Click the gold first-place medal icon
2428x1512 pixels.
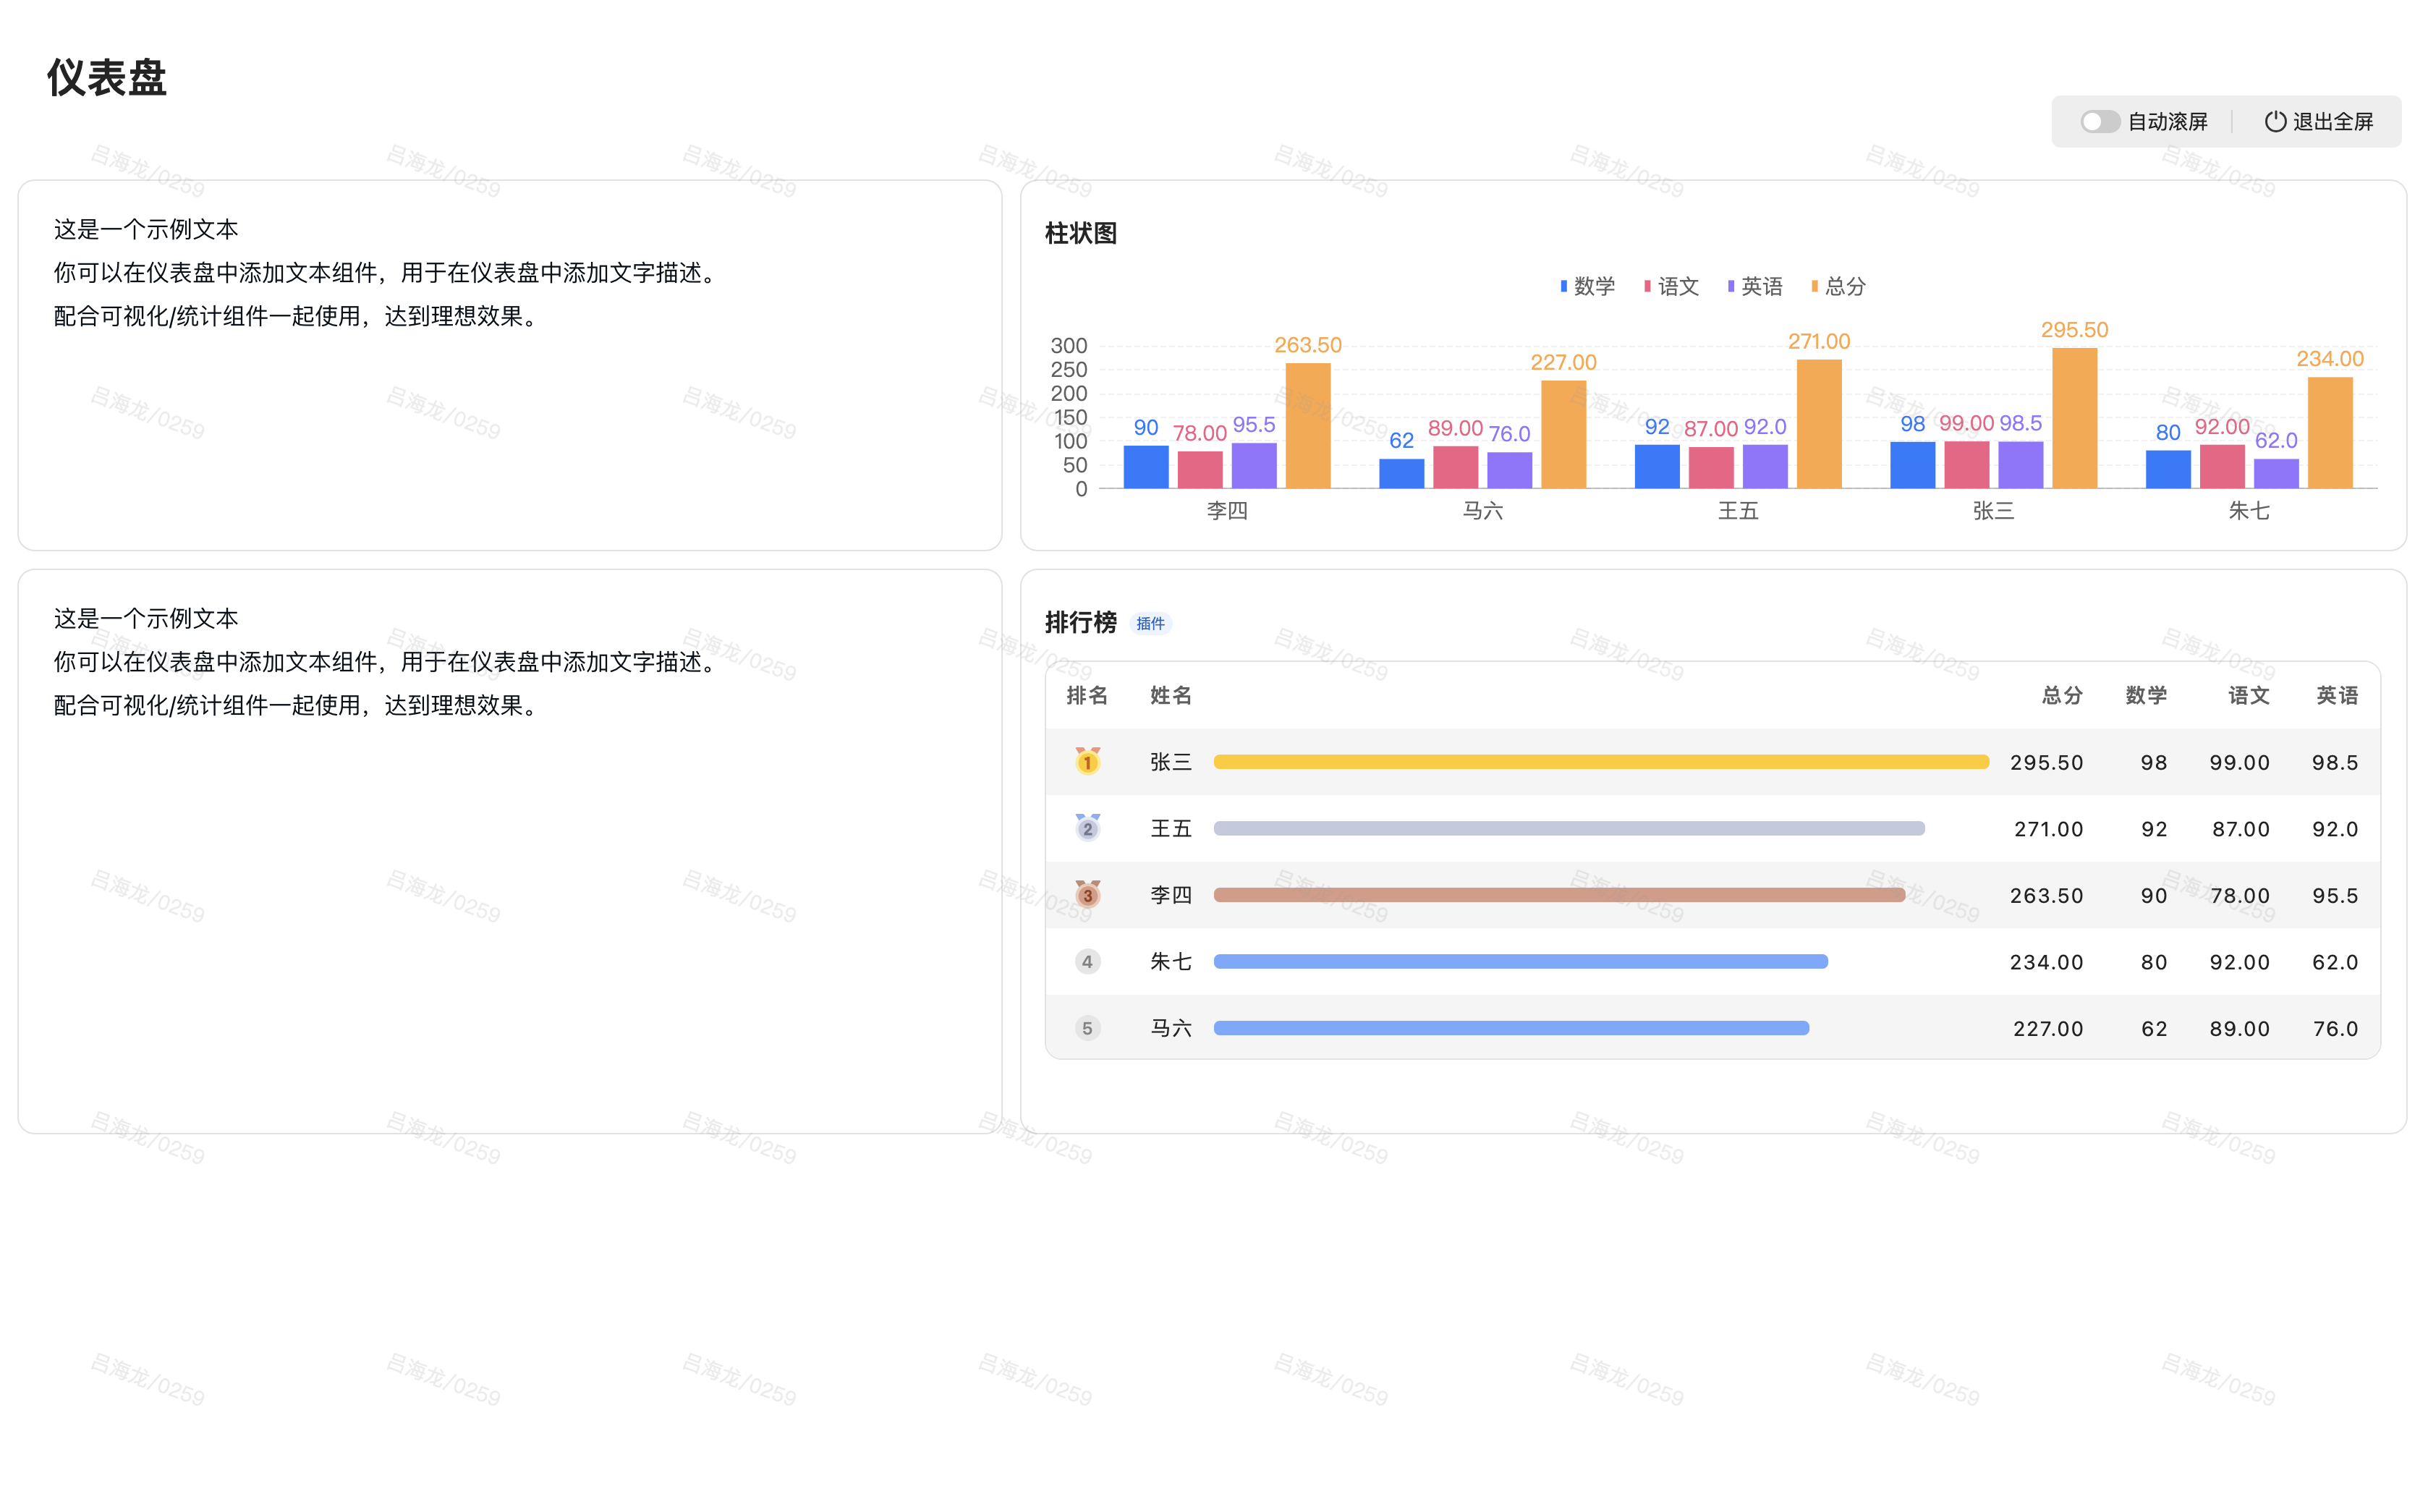click(x=1087, y=762)
